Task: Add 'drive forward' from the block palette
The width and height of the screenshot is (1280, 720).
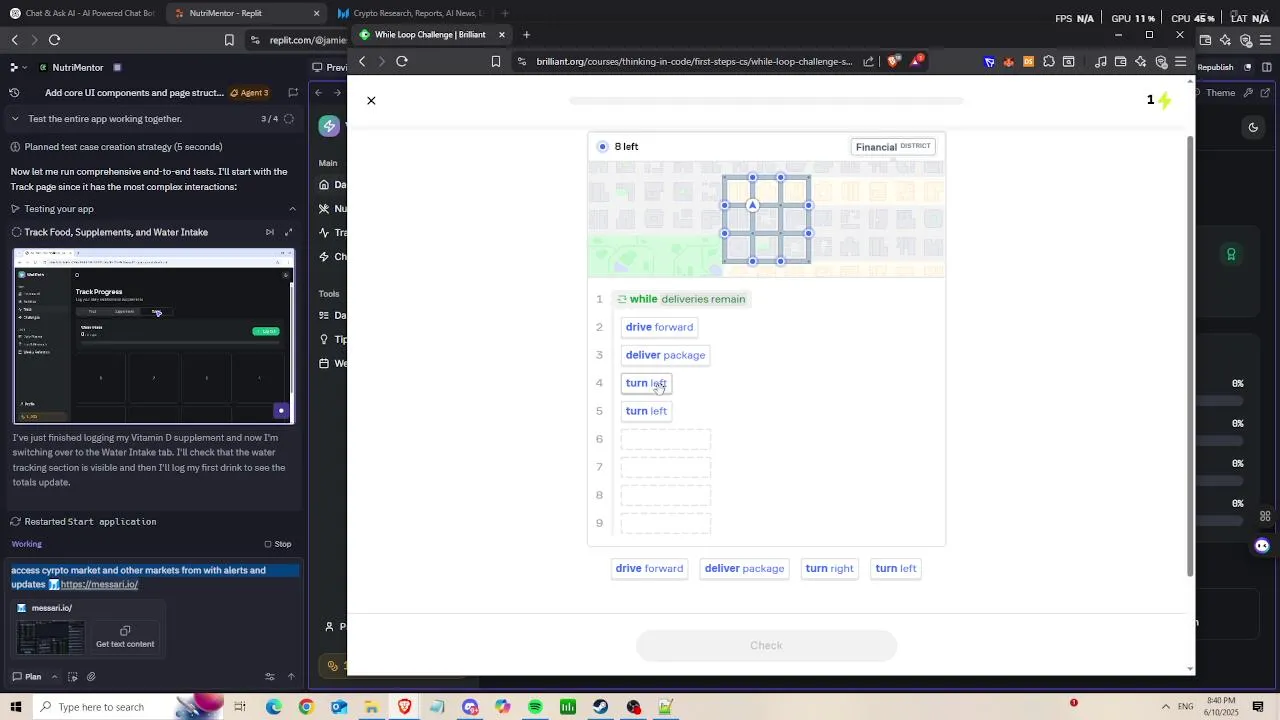Action: [650, 569]
